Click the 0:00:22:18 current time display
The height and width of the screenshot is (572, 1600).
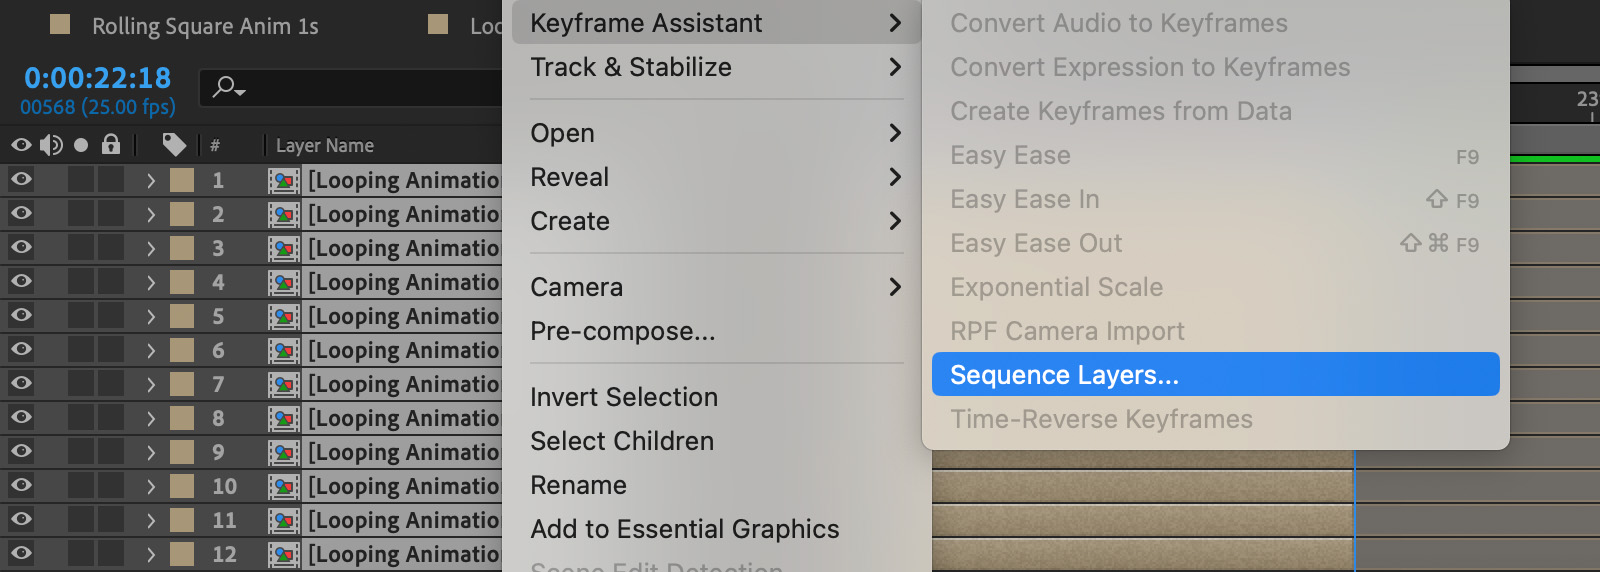97,78
